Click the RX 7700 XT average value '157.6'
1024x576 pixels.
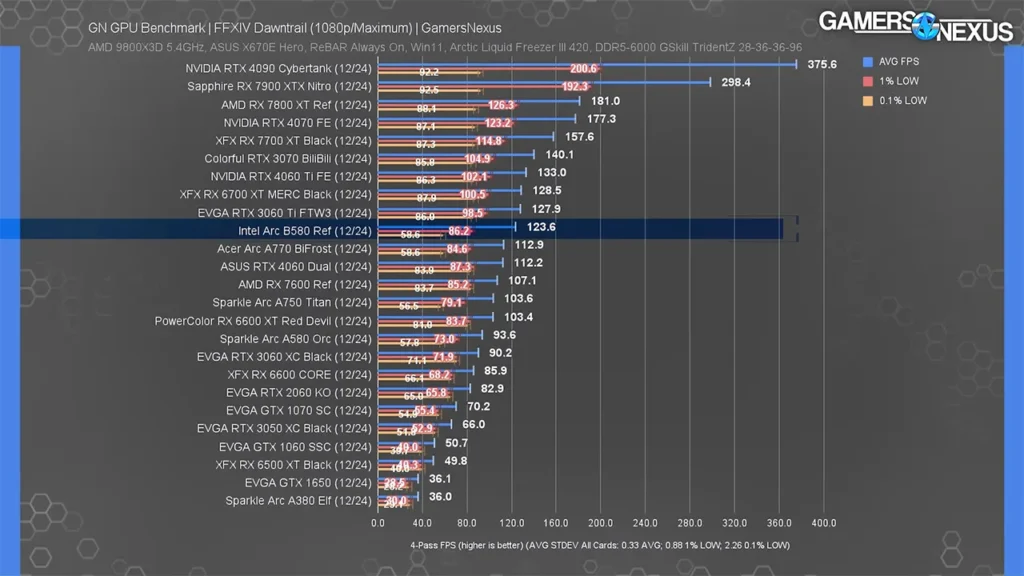point(579,136)
